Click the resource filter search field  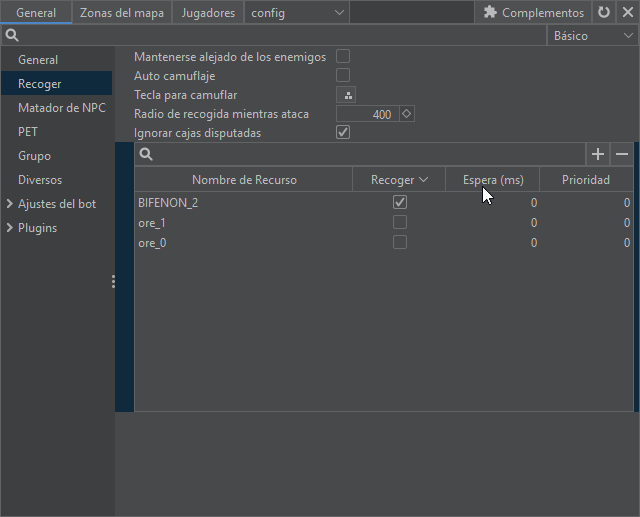[x=365, y=154]
